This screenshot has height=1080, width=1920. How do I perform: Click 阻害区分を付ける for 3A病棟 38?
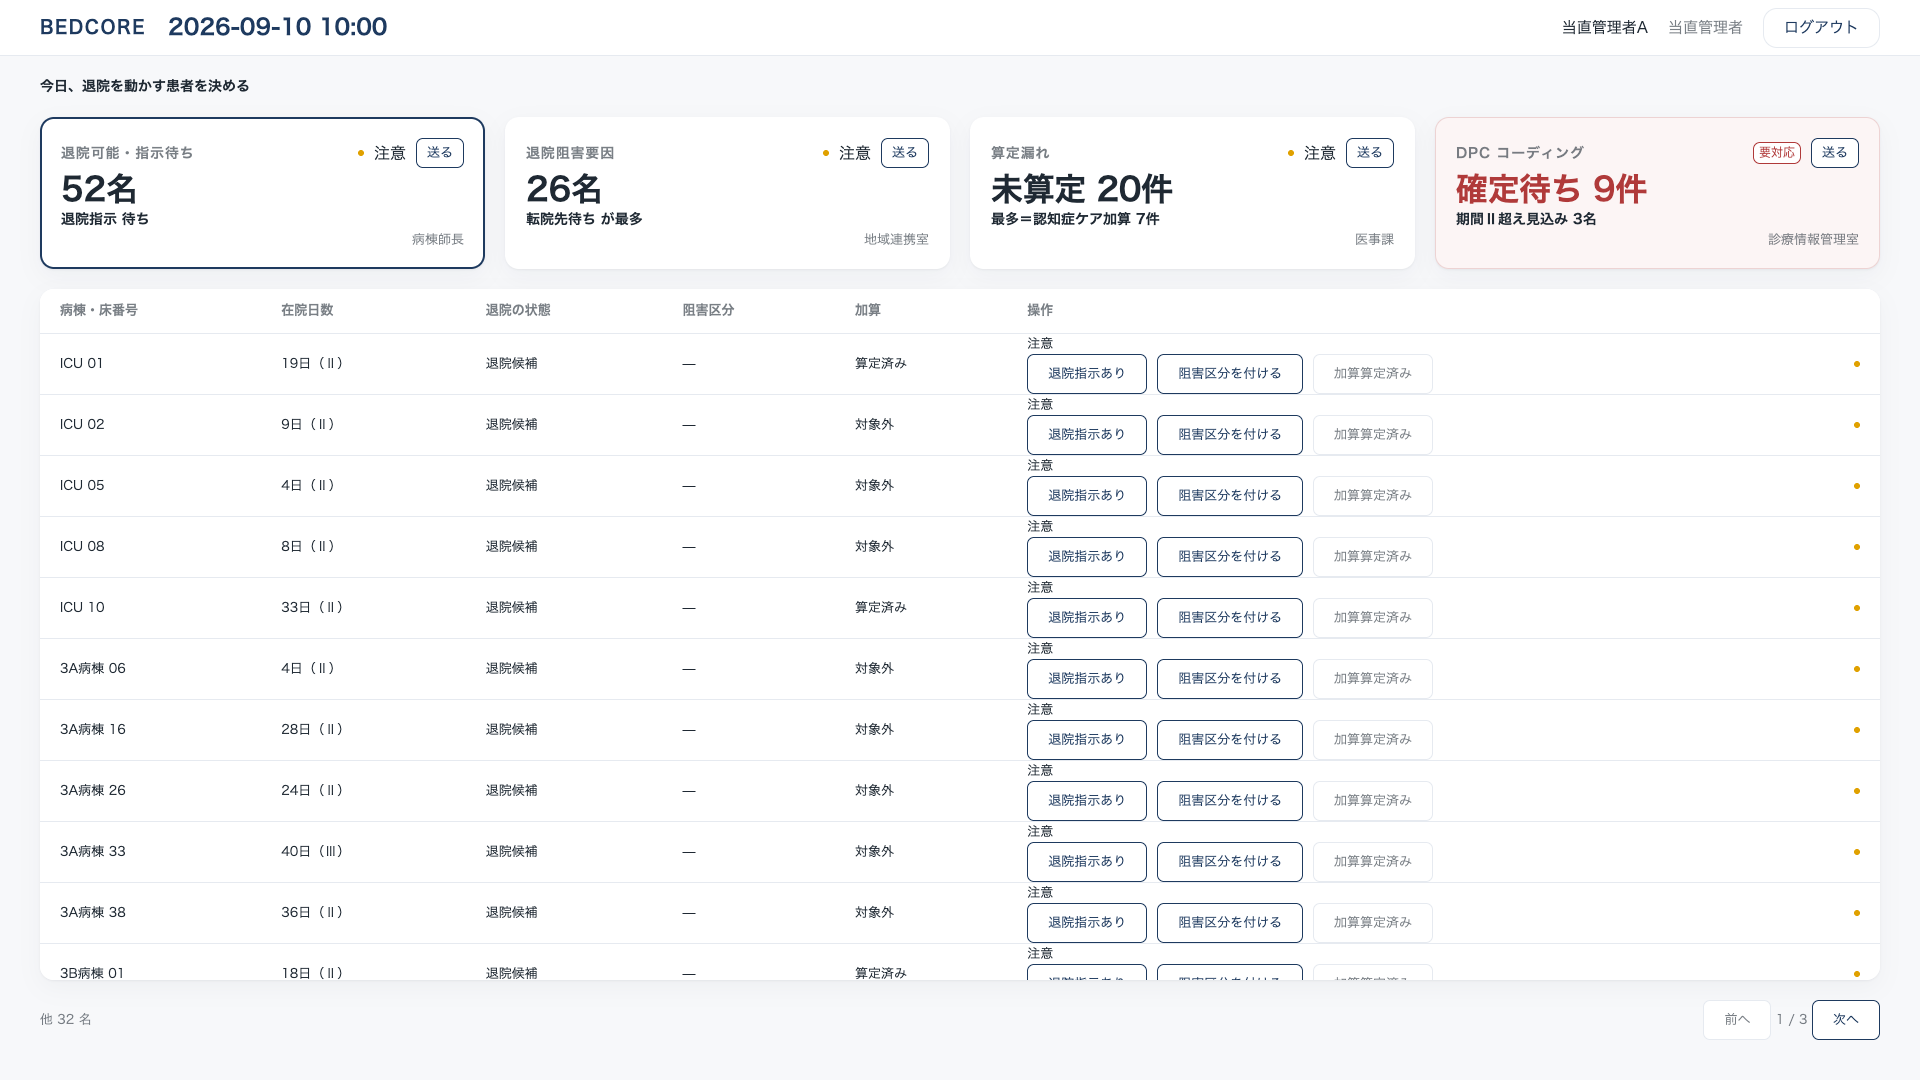[x=1230, y=923]
